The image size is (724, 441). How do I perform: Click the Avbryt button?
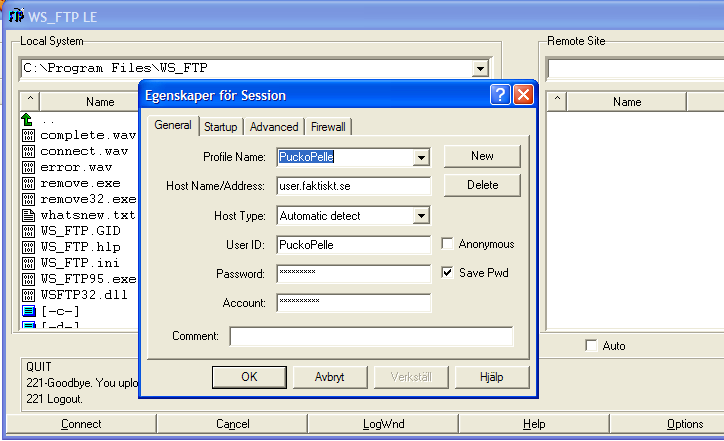[x=330, y=377]
